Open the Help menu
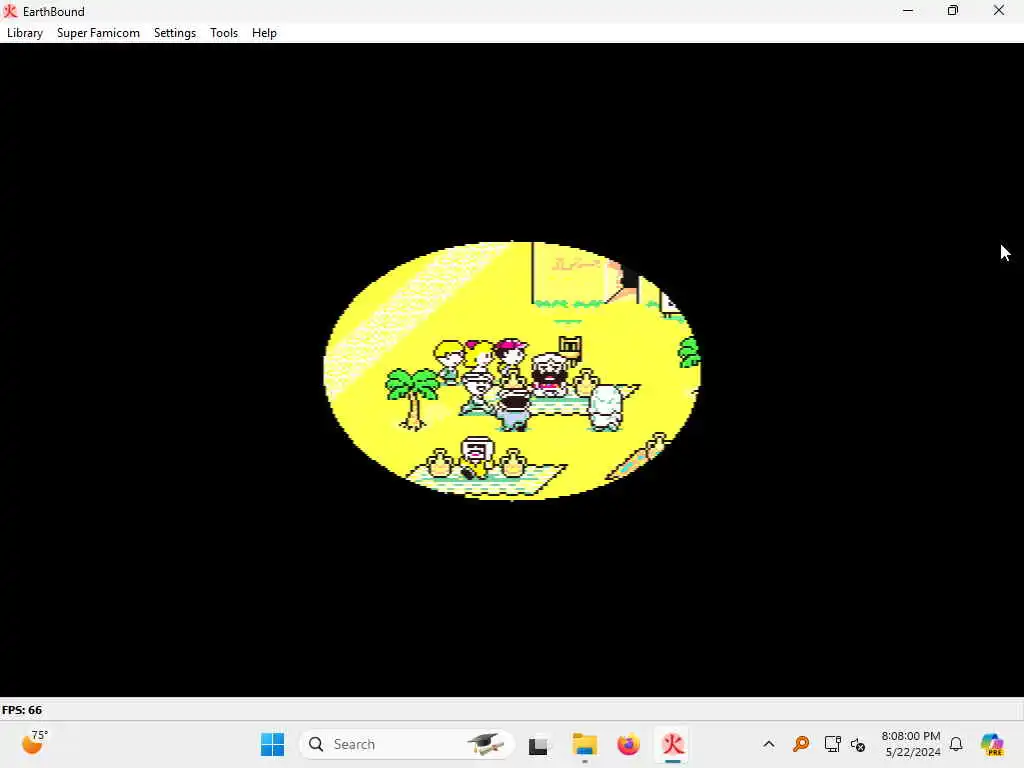This screenshot has width=1024, height=768. 264,33
